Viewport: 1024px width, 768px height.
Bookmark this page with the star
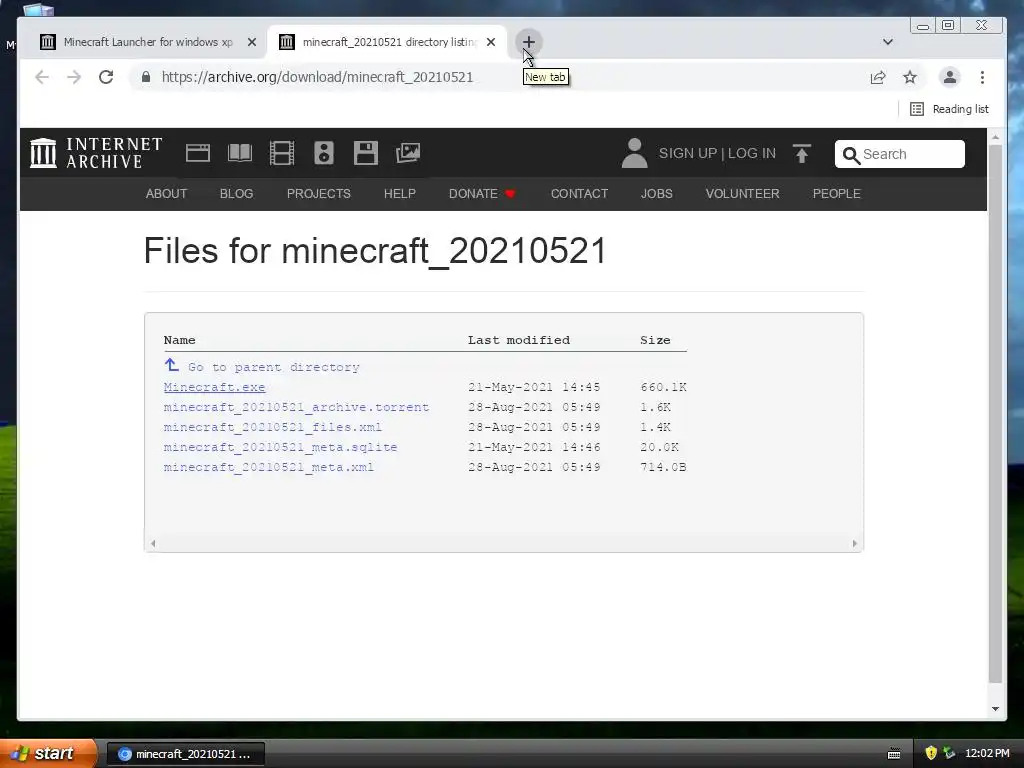(910, 77)
